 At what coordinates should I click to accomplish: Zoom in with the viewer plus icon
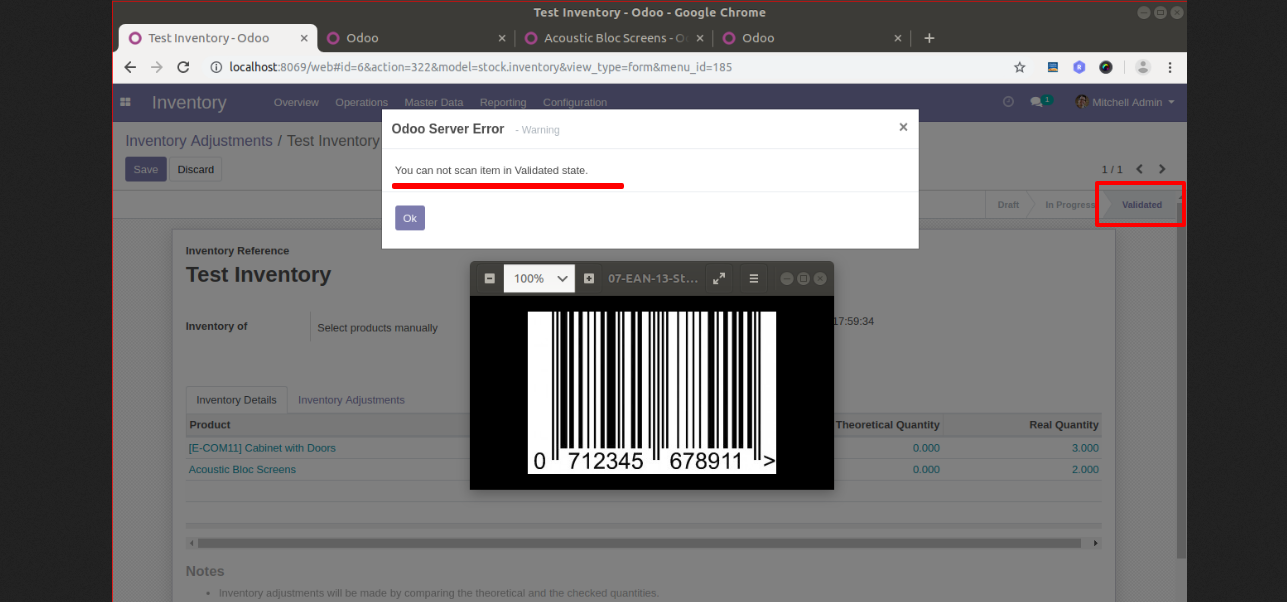tap(589, 278)
